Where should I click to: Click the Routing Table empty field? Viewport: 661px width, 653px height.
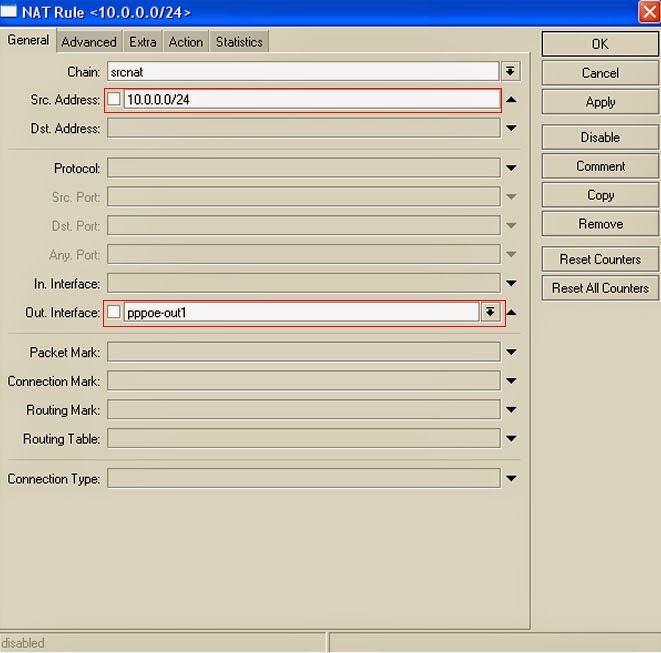pos(304,438)
